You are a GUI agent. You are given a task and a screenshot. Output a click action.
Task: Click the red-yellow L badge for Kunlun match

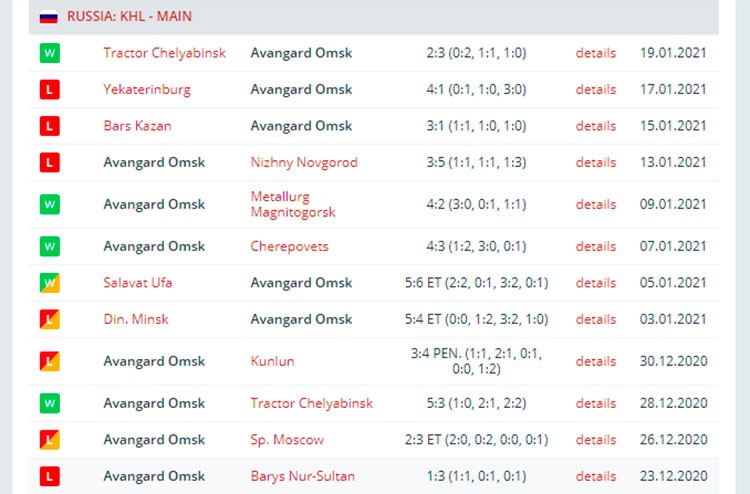pyautogui.click(x=50, y=362)
